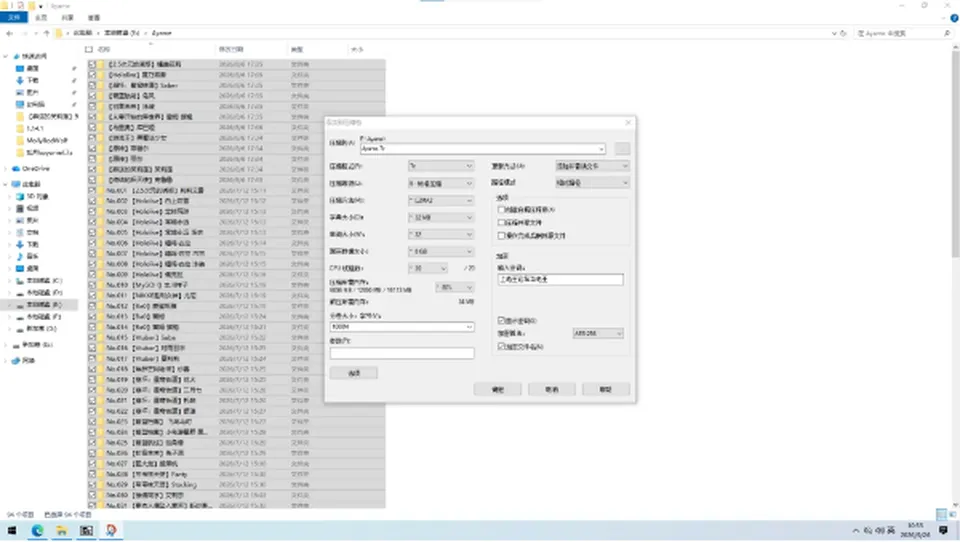Open the Home tab in the Explorer ribbon

41,18
